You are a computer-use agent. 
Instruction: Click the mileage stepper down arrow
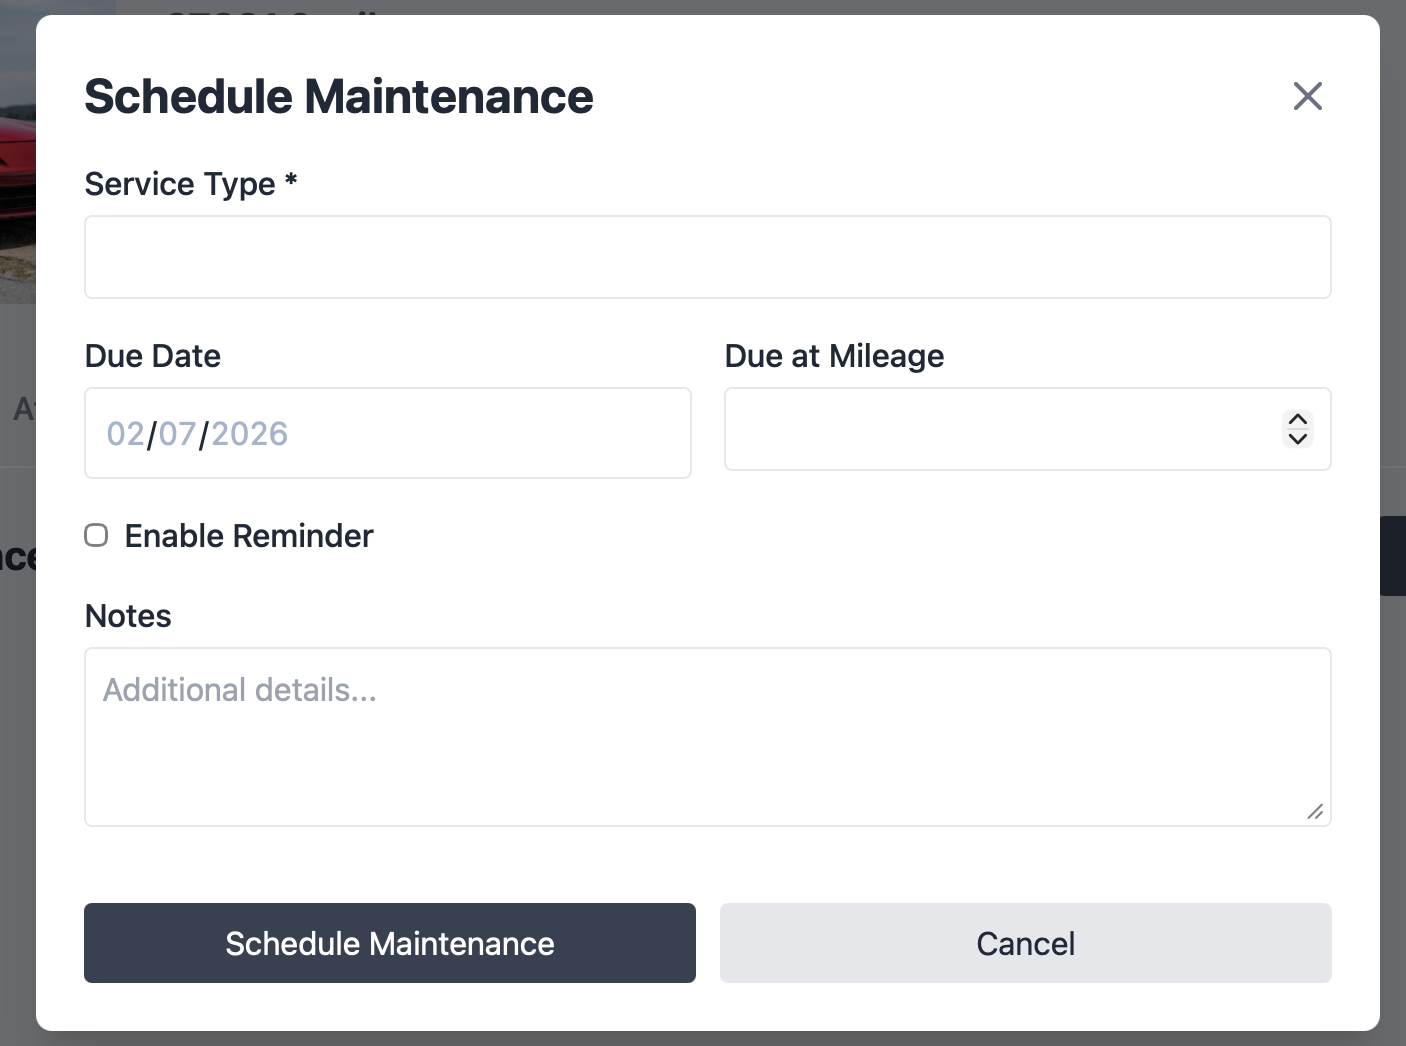[x=1296, y=439]
